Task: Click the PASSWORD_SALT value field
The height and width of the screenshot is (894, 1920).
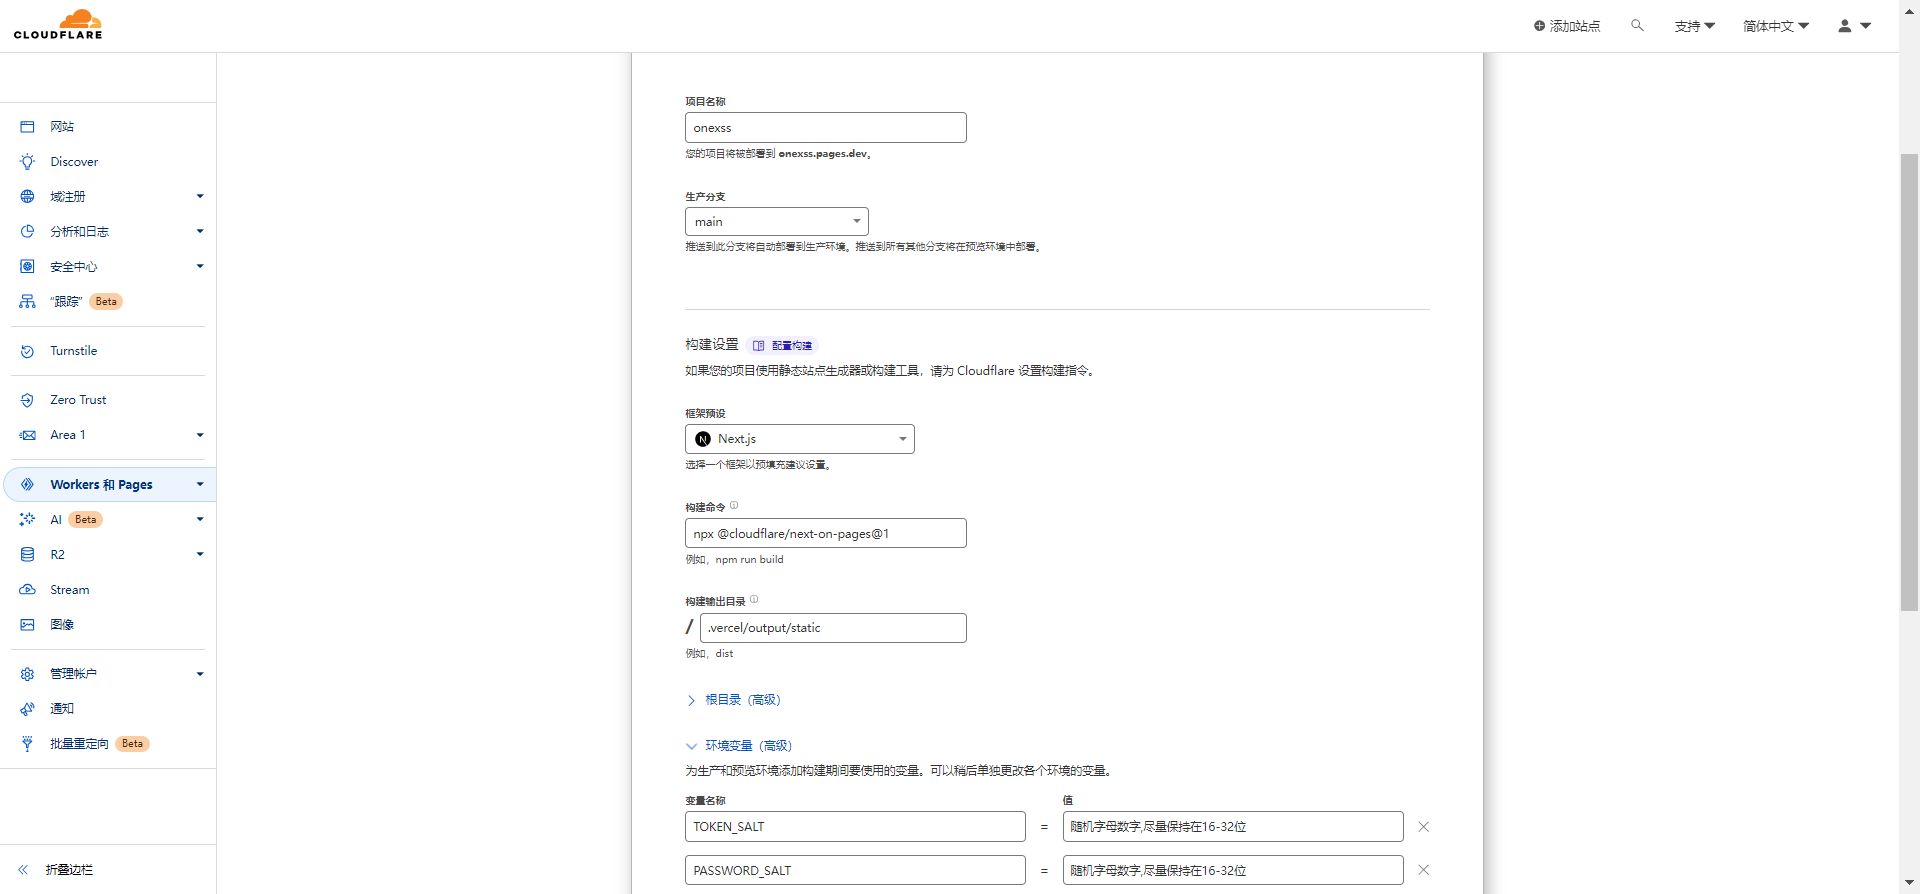Action: pos(1233,870)
